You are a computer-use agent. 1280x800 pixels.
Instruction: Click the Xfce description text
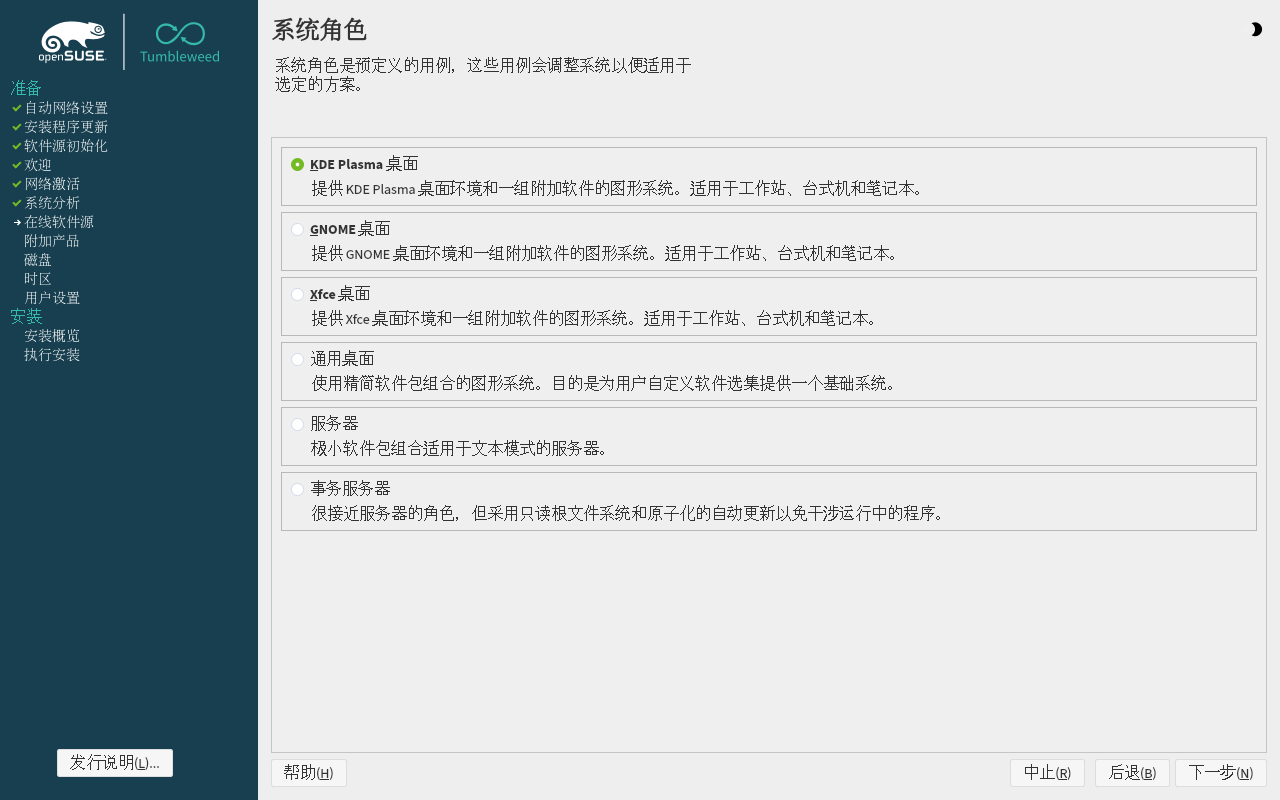tap(595, 318)
